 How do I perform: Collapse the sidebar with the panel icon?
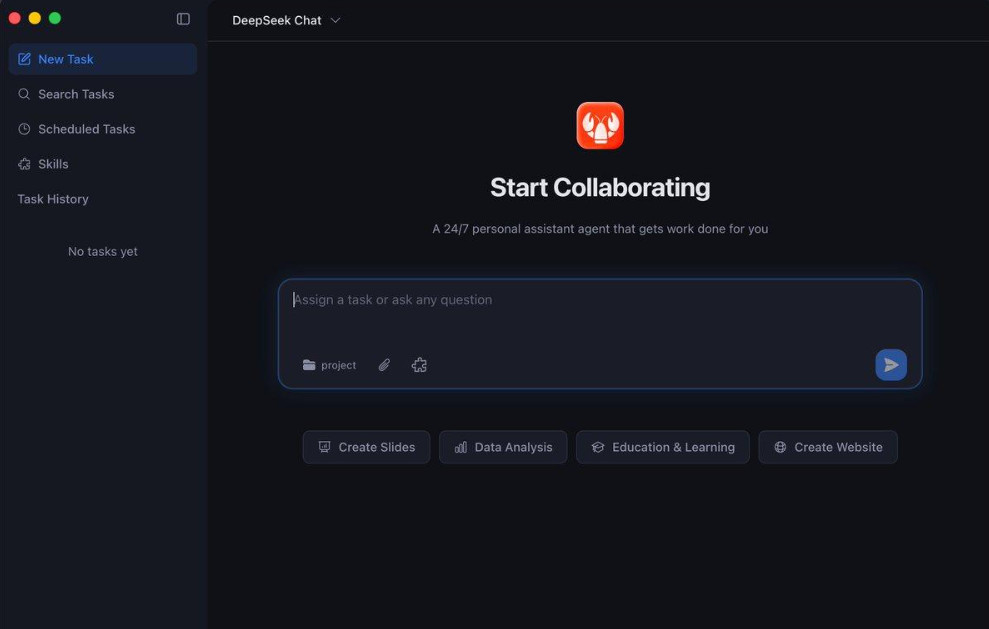click(183, 19)
